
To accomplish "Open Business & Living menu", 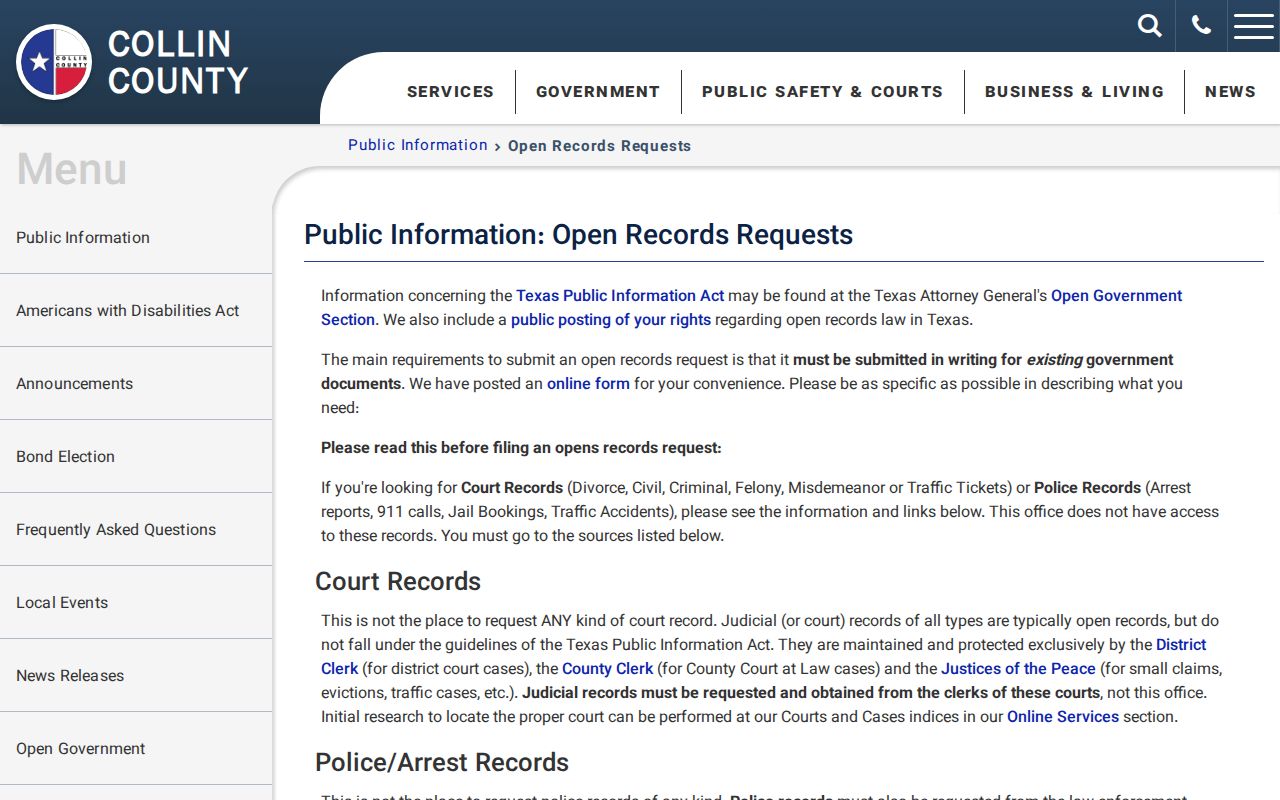I will (x=1074, y=91).
